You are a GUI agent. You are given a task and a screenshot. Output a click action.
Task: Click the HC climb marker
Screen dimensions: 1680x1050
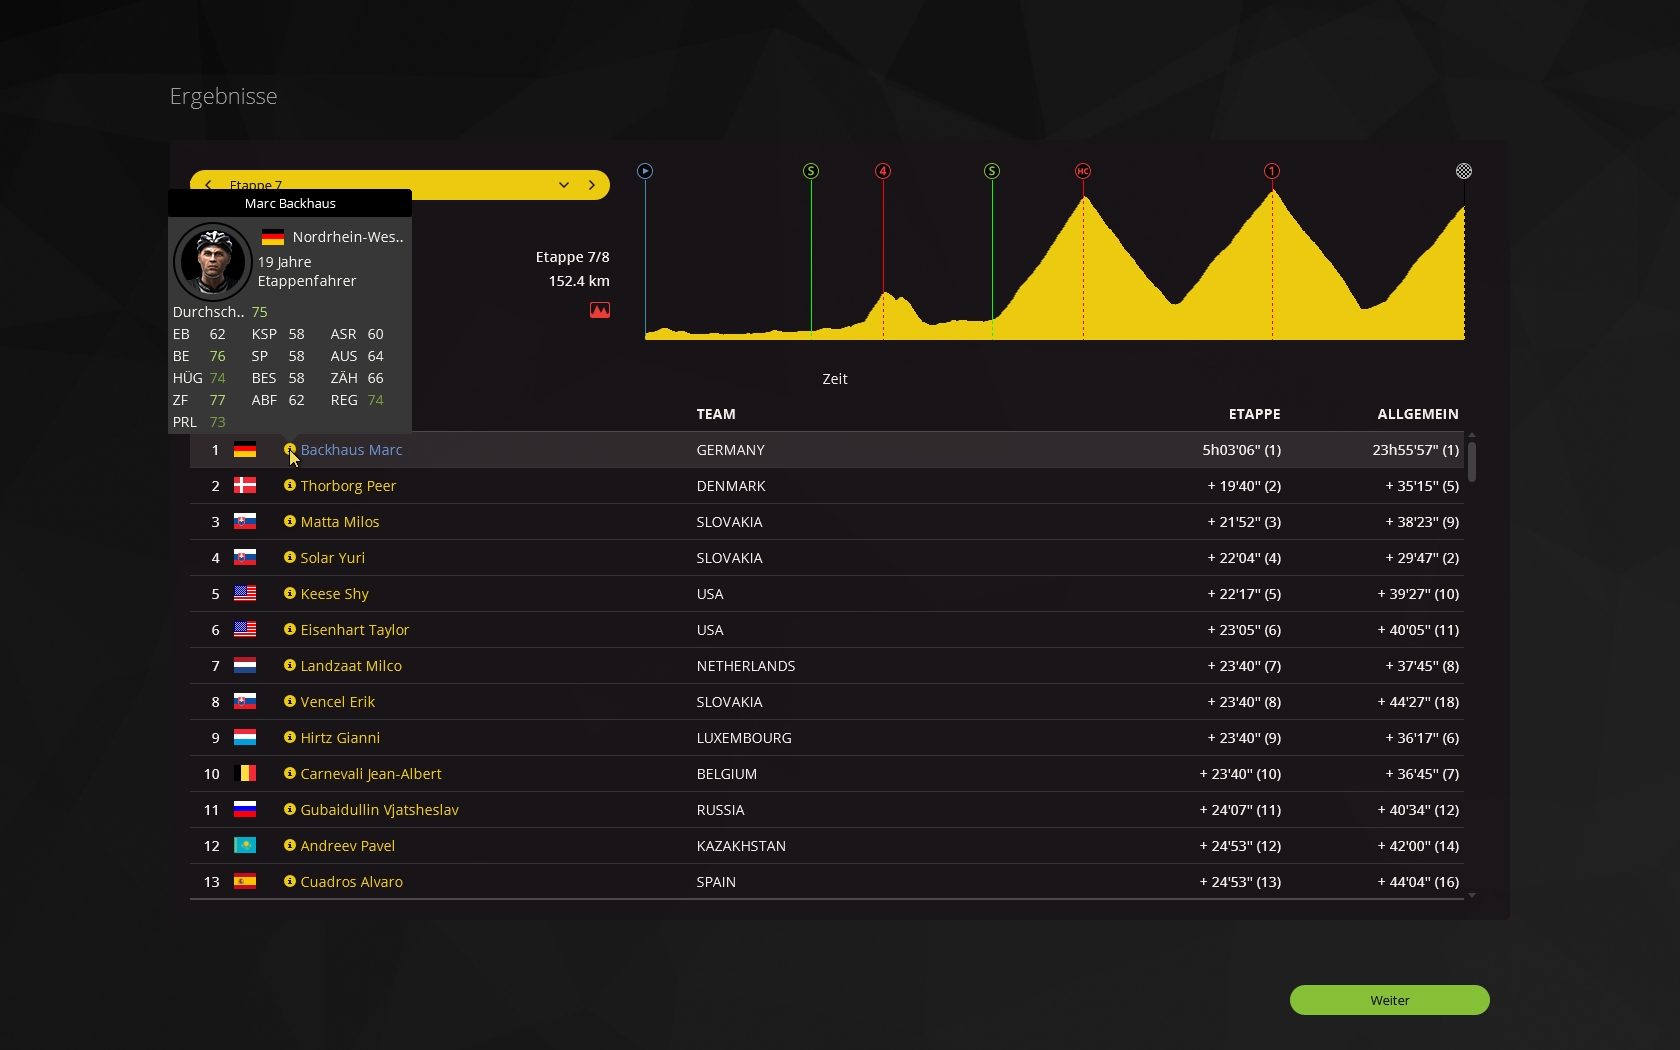(x=1083, y=171)
